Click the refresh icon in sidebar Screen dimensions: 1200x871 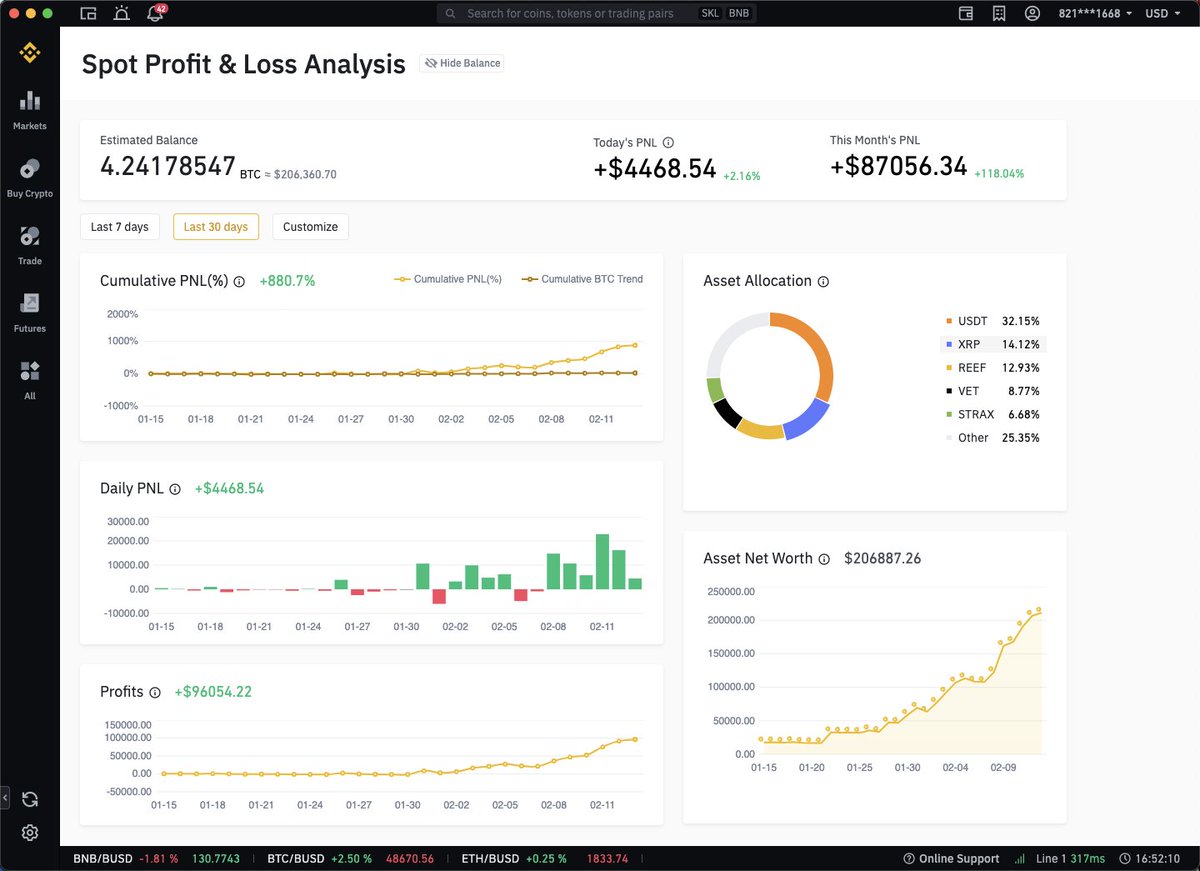pos(30,799)
